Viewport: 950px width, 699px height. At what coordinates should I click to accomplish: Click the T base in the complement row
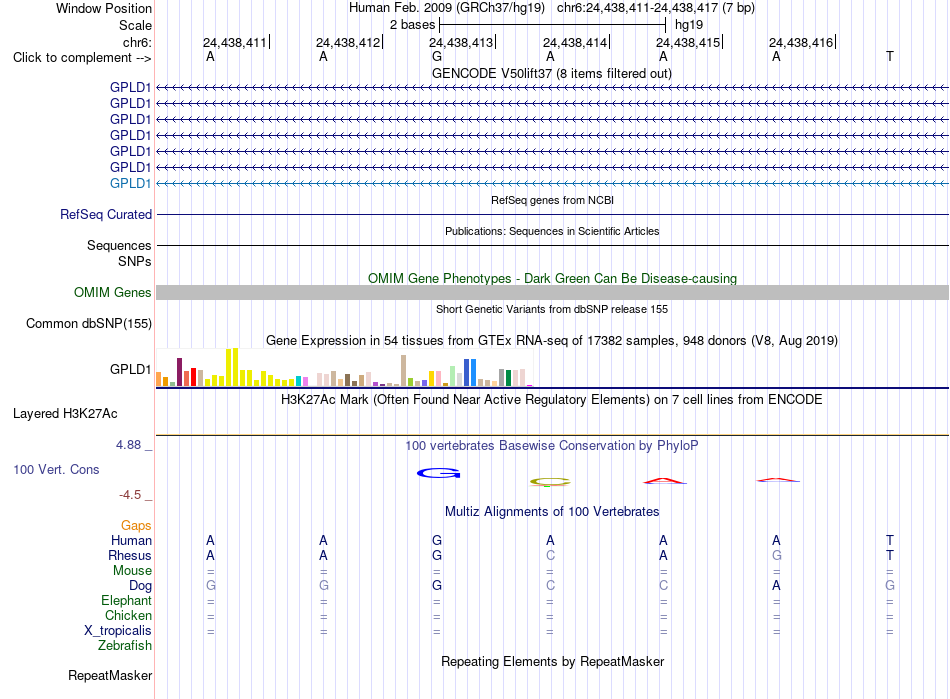889,56
